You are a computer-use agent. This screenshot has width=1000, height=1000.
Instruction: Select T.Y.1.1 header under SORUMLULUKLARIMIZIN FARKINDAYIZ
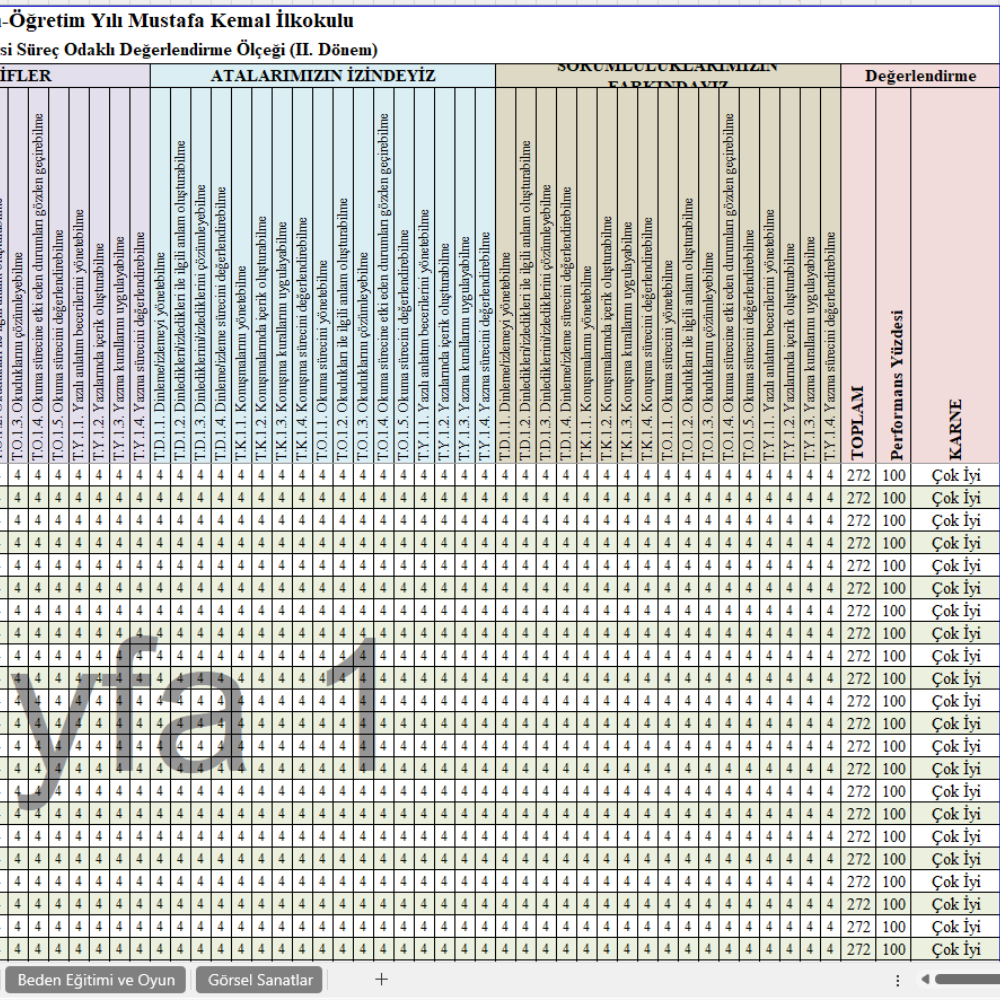[x=770, y=276]
